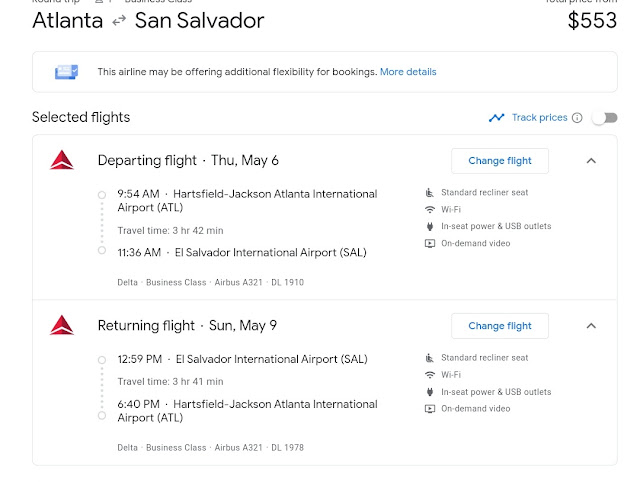Open the More details link

(408, 72)
